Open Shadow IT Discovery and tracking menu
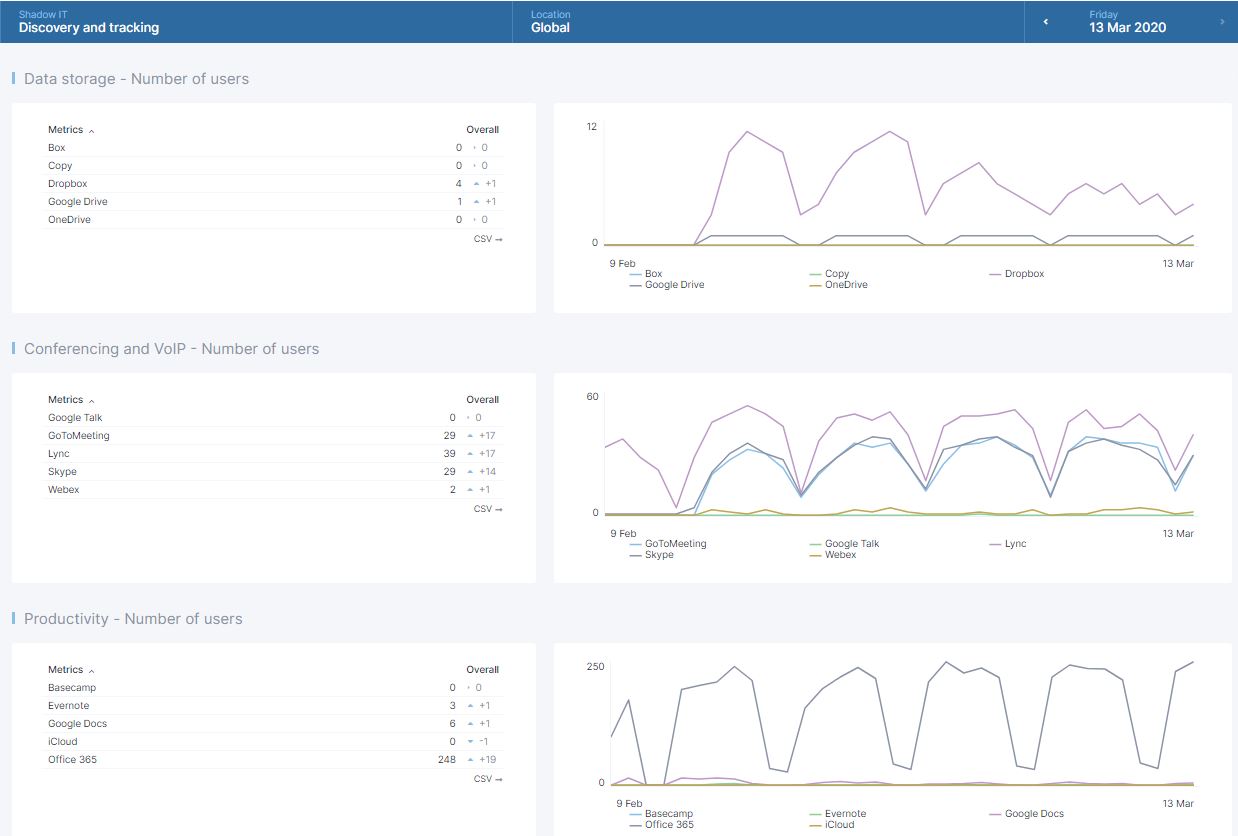 pos(89,22)
